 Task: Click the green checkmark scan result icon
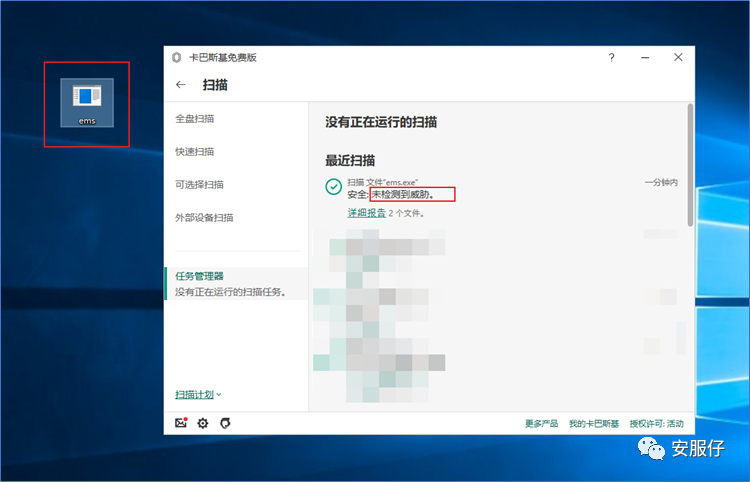(333, 186)
